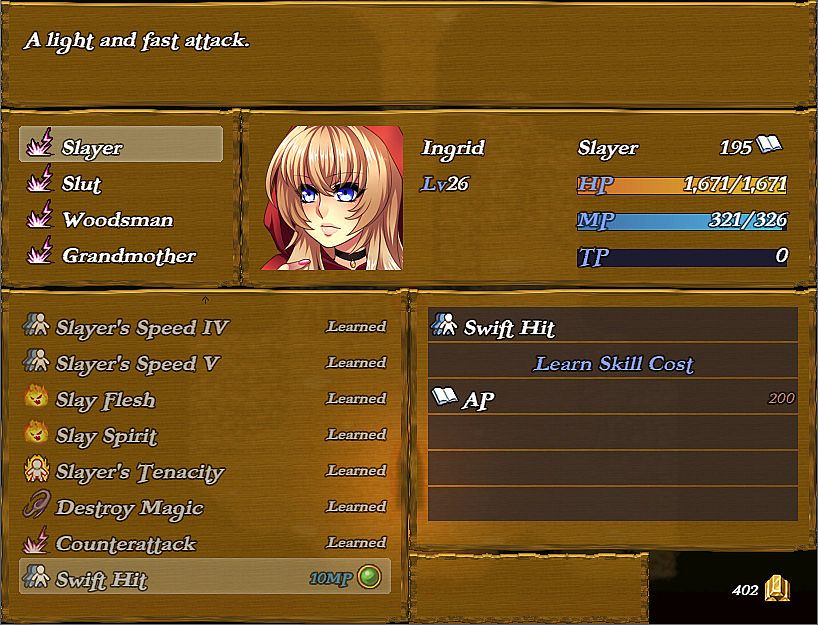Click the skill list scroll-up arrow
The height and width of the screenshot is (625, 818).
click(205, 300)
